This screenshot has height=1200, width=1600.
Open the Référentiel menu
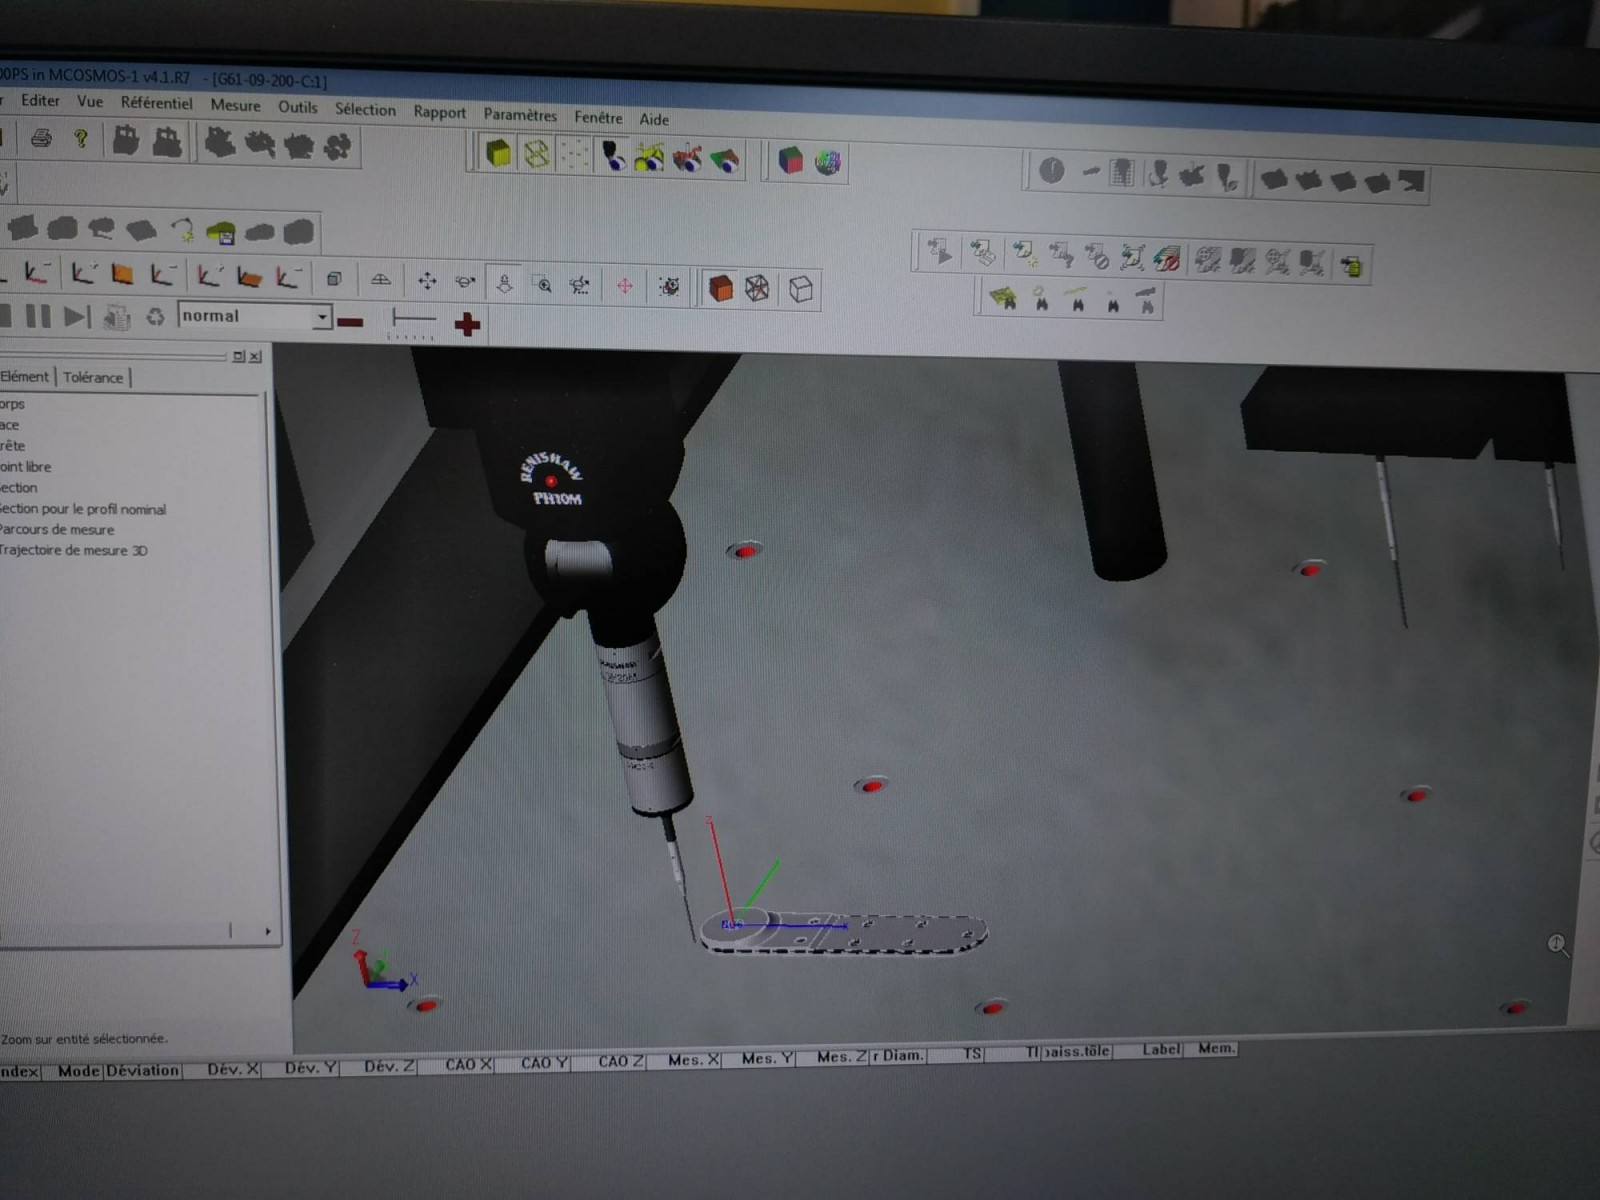click(x=156, y=103)
